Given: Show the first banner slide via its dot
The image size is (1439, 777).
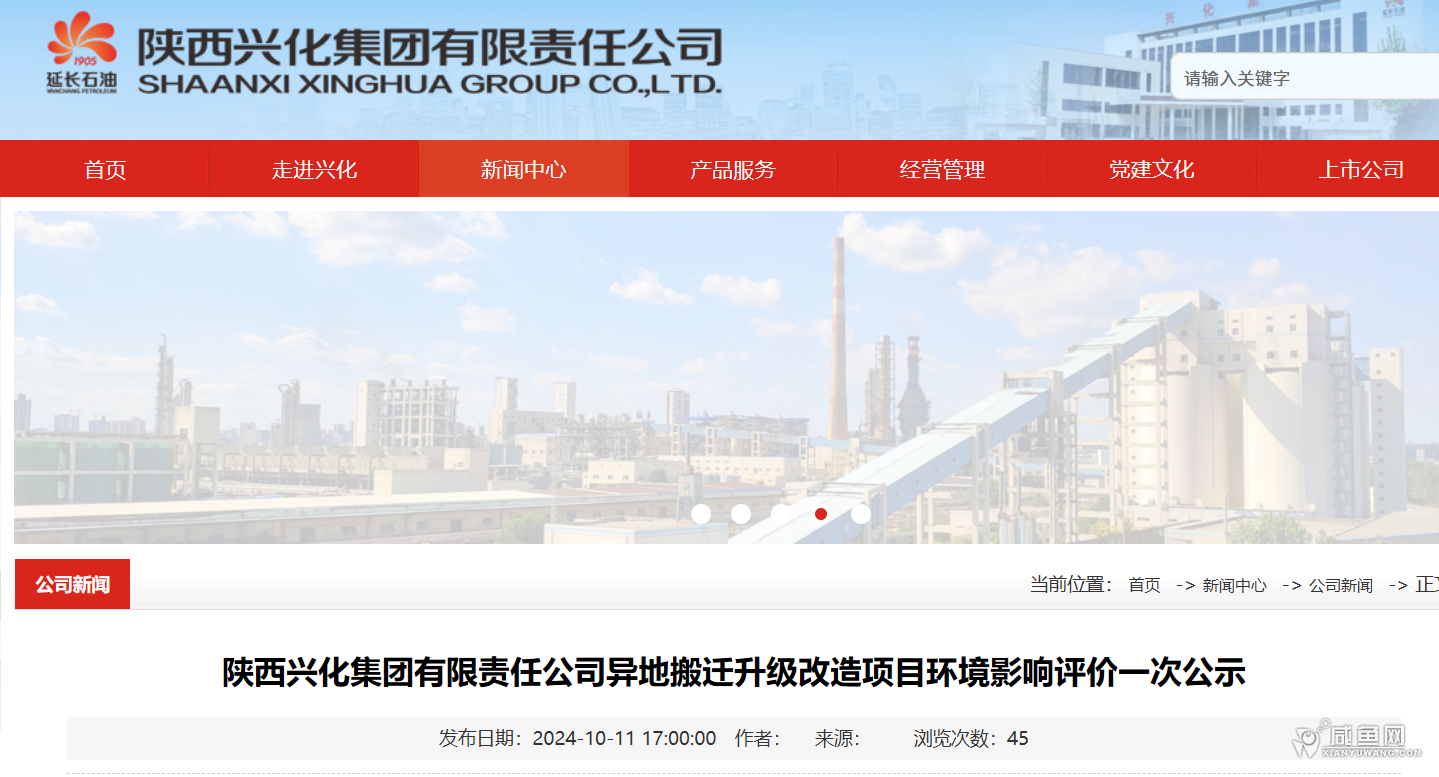Looking at the screenshot, I should coord(701,514).
